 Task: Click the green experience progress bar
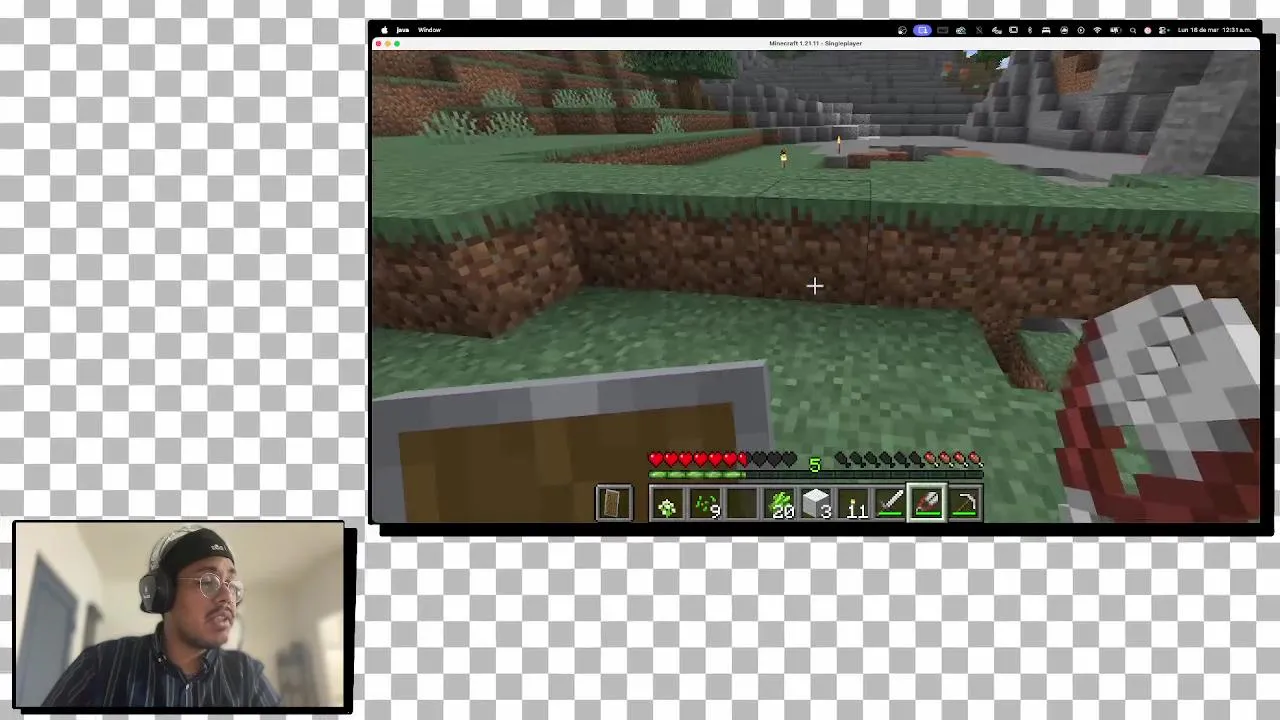click(x=816, y=474)
